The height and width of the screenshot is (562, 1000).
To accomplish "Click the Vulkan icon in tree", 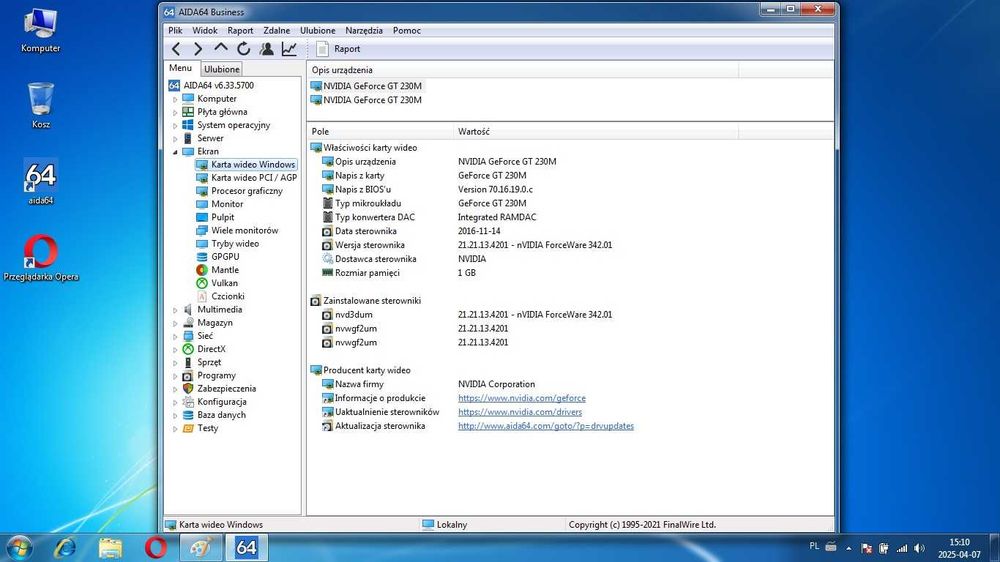I will click(x=202, y=283).
